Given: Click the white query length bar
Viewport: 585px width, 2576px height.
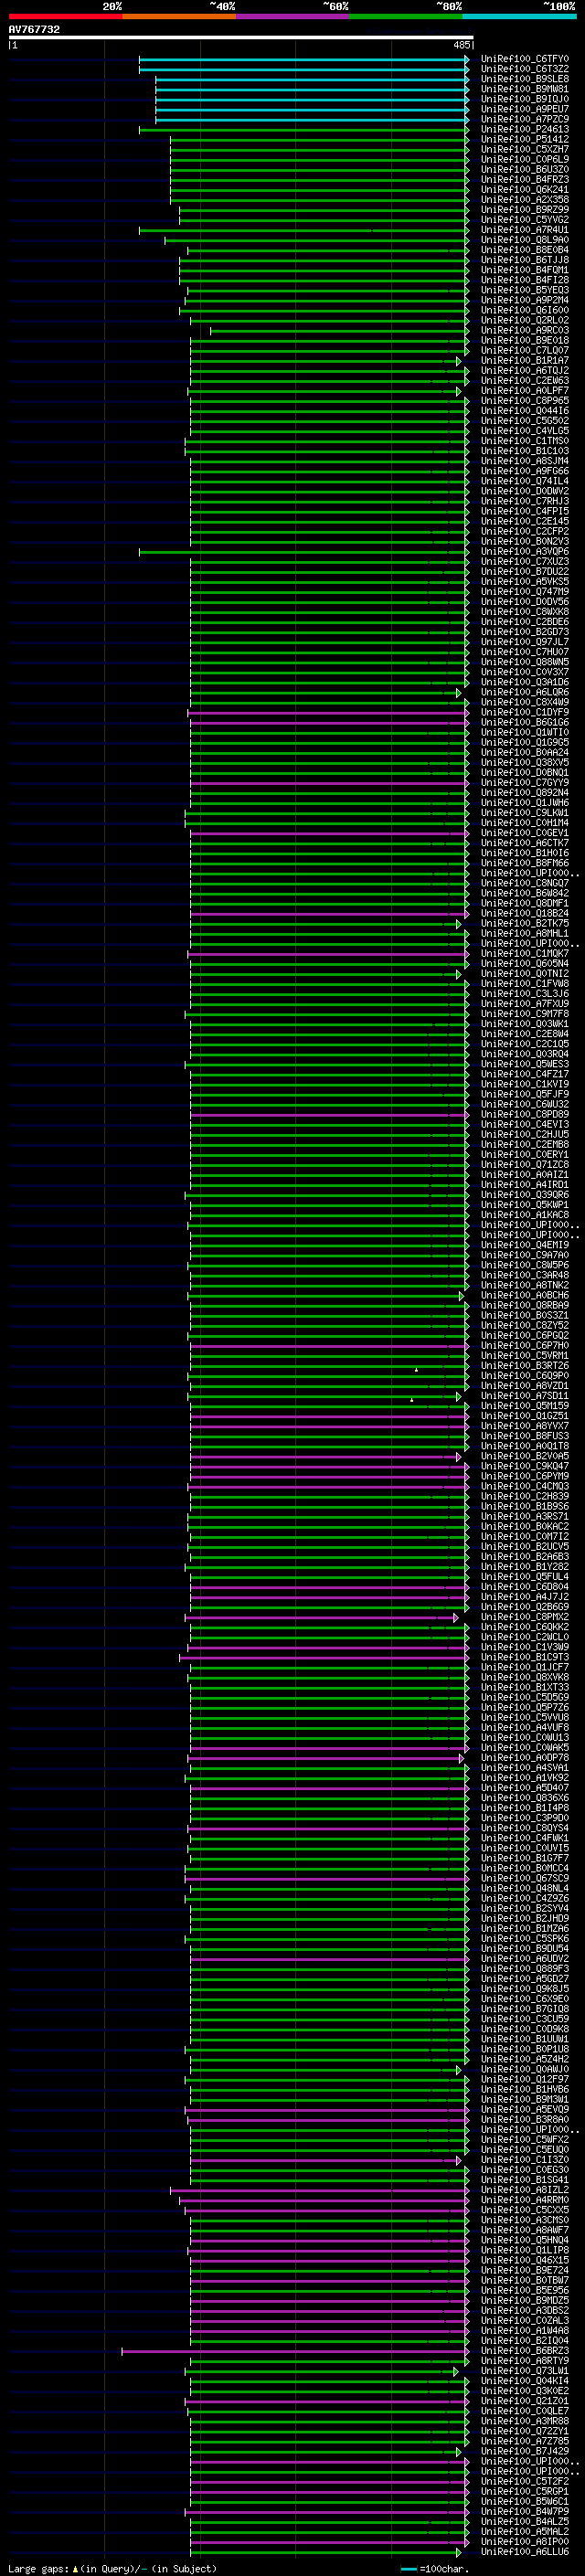Looking at the screenshot, I should 241,37.
